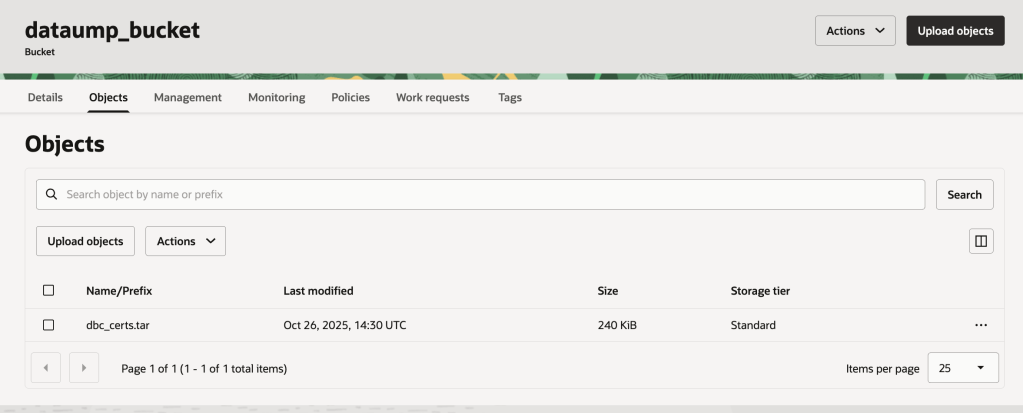This screenshot has width=1023, height=413.
Task: Switch to the Tags tab
Action: (x=509, y=97)
